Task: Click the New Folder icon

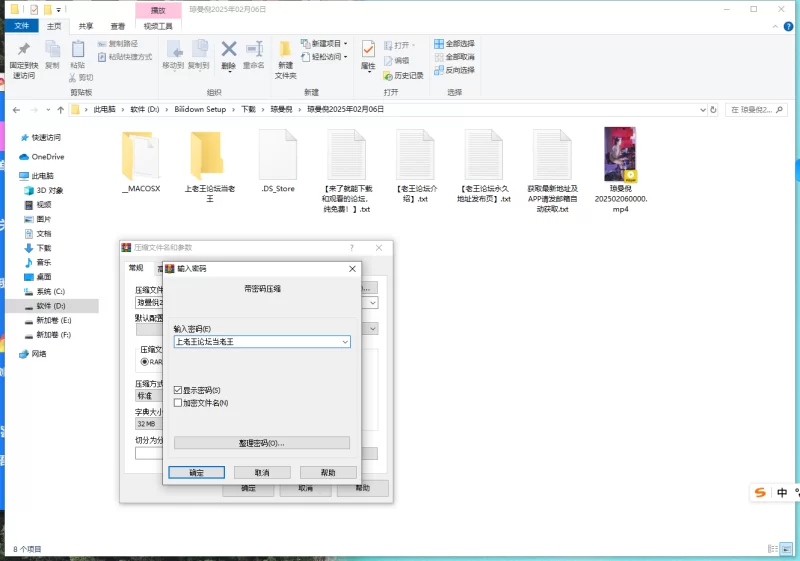Action: click(x=286, y=50)
